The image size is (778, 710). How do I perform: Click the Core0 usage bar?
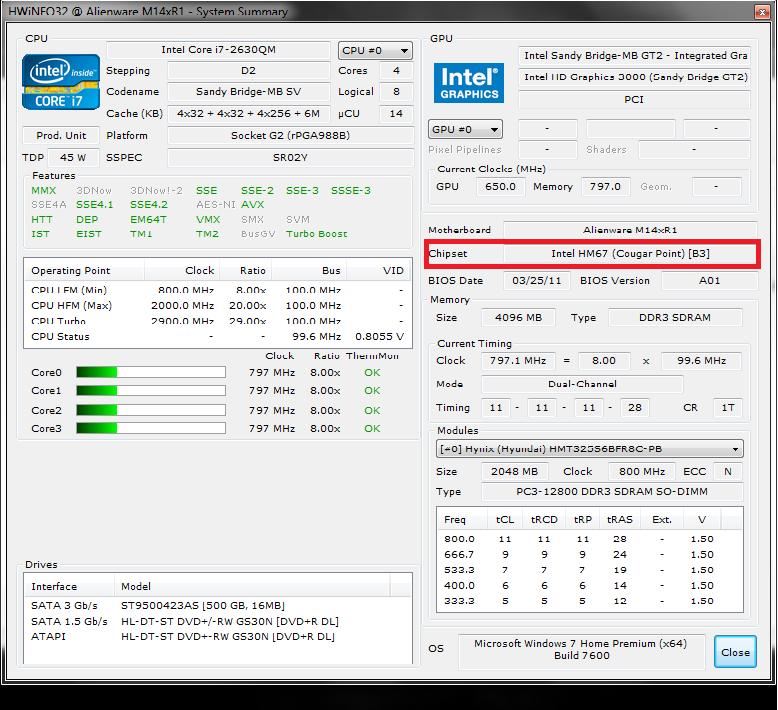coord(150,373)
